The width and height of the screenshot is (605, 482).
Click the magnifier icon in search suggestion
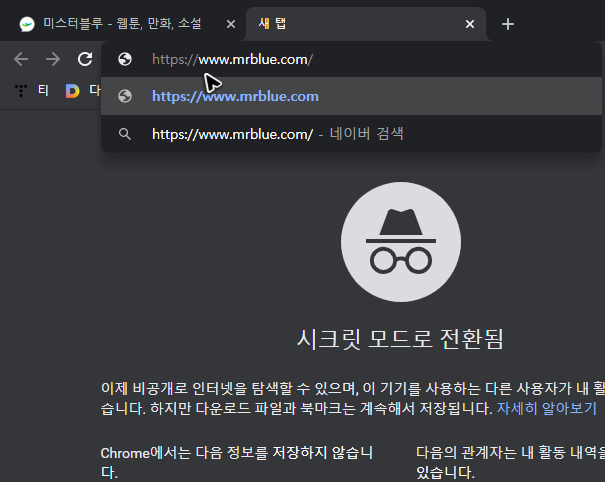(125, 134)
